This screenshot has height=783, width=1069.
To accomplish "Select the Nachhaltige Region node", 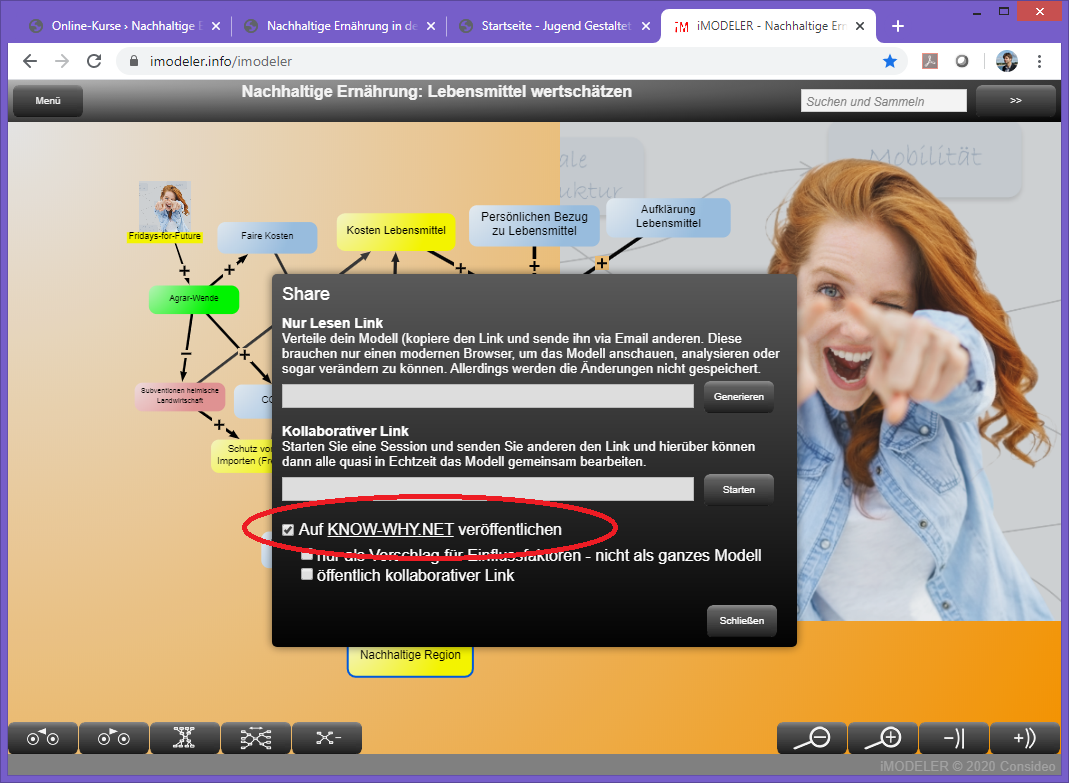I will [x=410, y=661].
